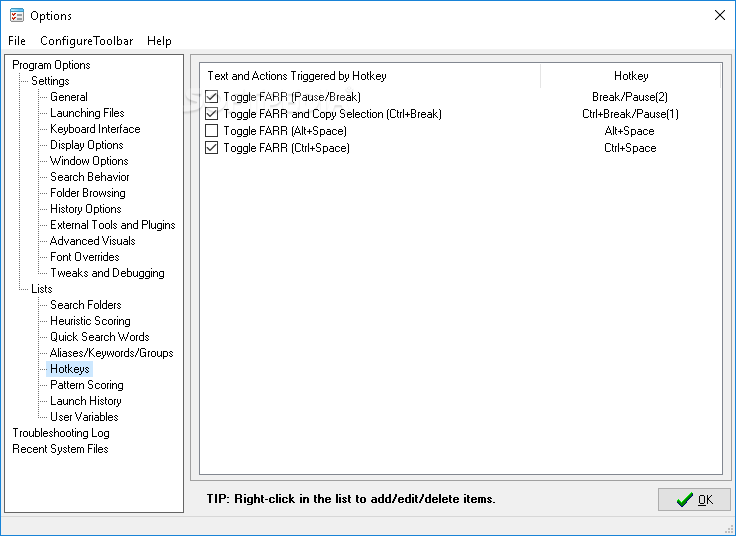This screenshot has width=736, height=536.
Task: Select Toggle FARR (Ctrl+Space) row text
Action: 286,148
